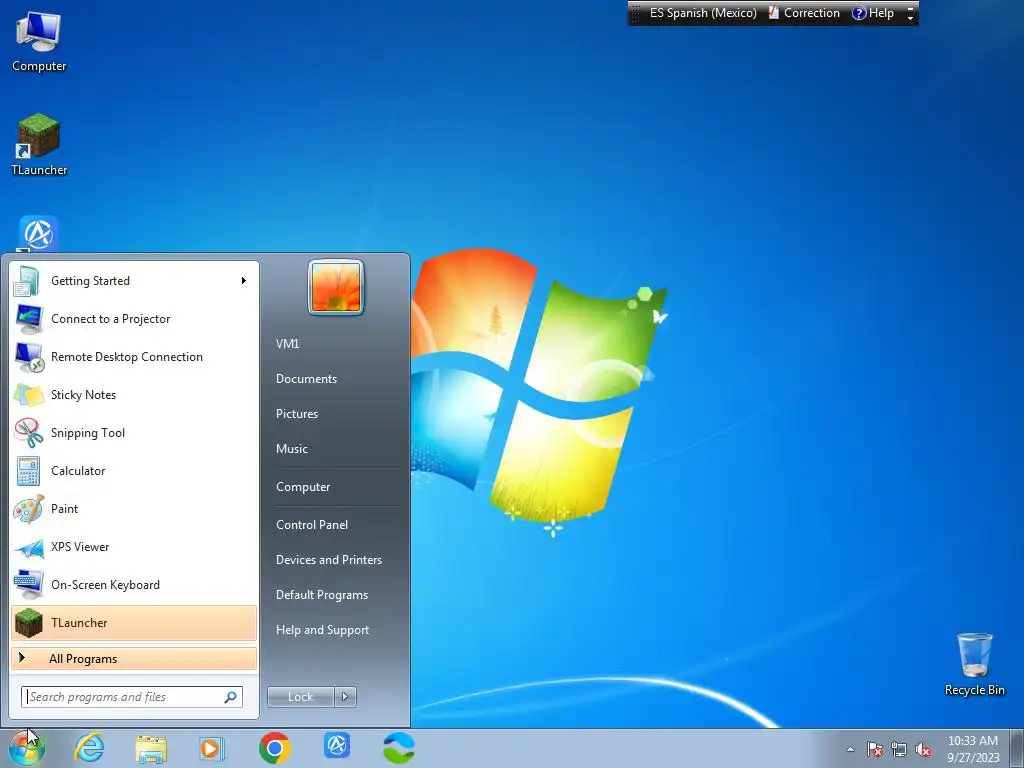
Task: Click the network tray icon
Action: tap(899, 750)
